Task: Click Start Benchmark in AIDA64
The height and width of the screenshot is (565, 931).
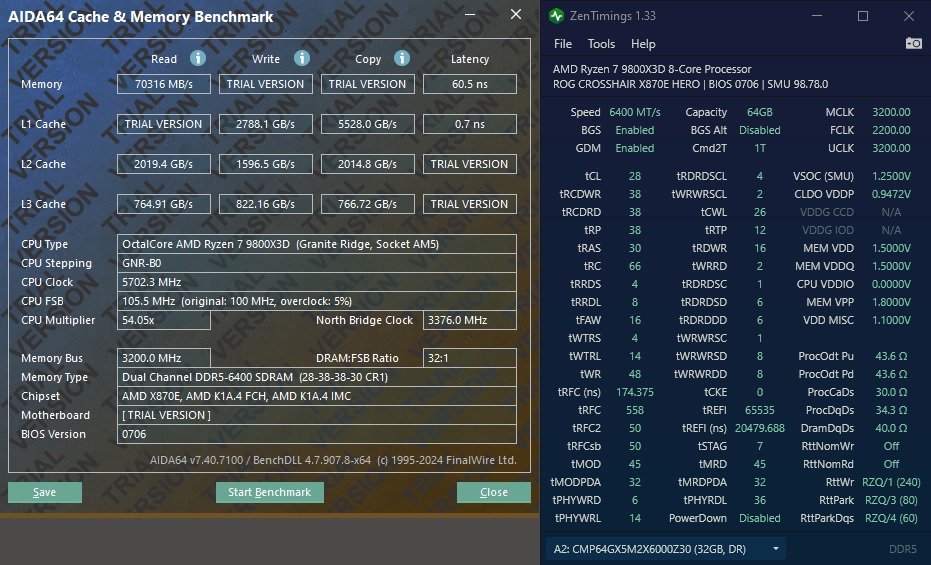Action: click(270, 492)
